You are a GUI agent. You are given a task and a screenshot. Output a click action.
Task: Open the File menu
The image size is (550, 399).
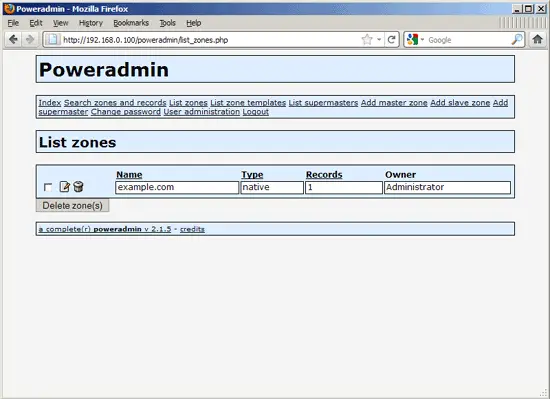[x=13, y=23]
